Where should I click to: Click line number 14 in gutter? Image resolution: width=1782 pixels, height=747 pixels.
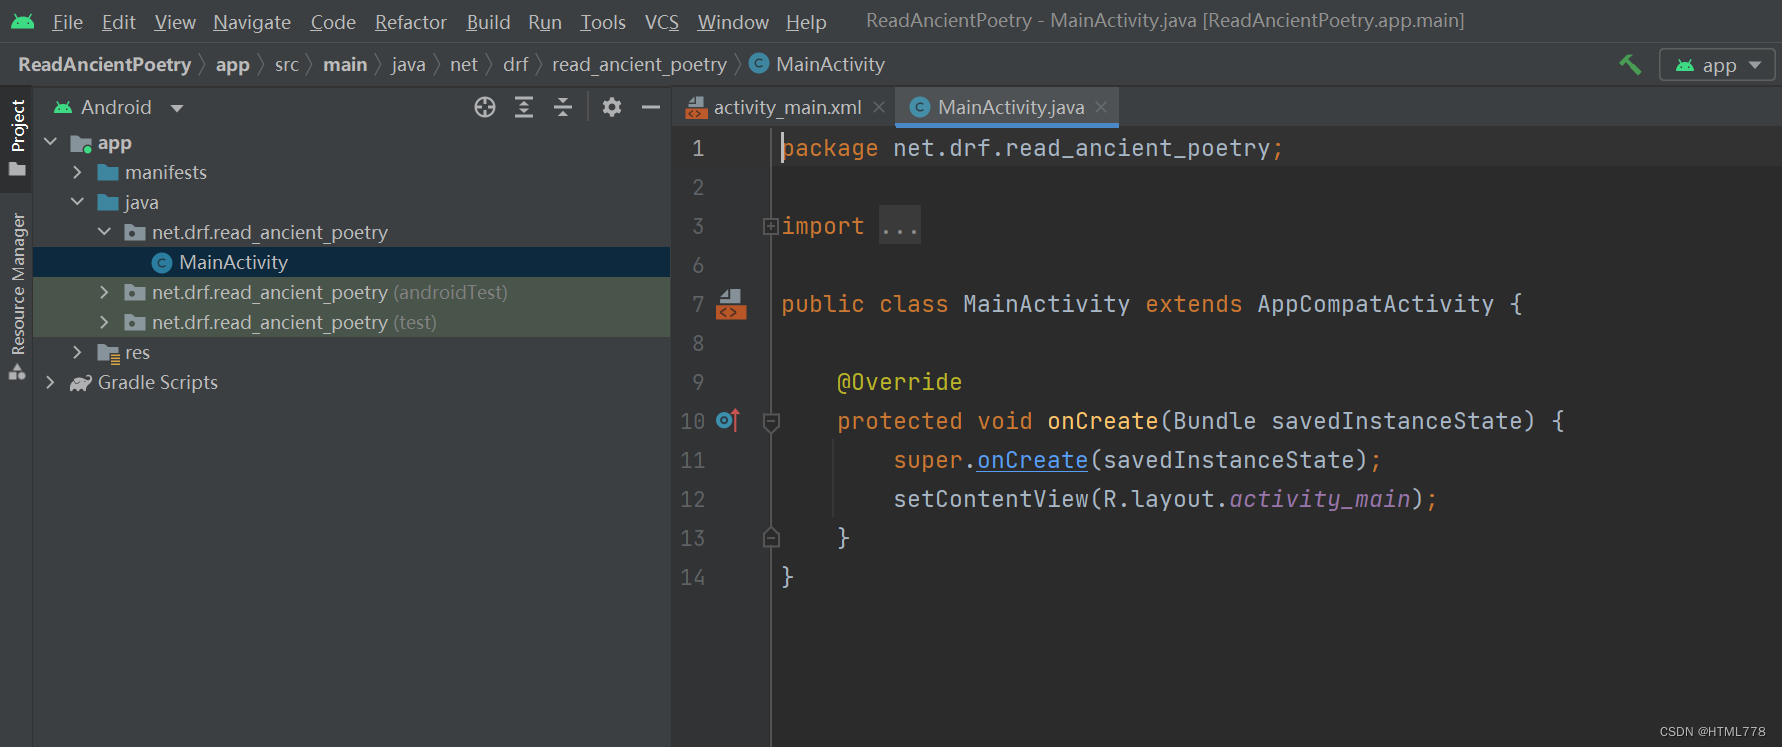pos(693,577)
